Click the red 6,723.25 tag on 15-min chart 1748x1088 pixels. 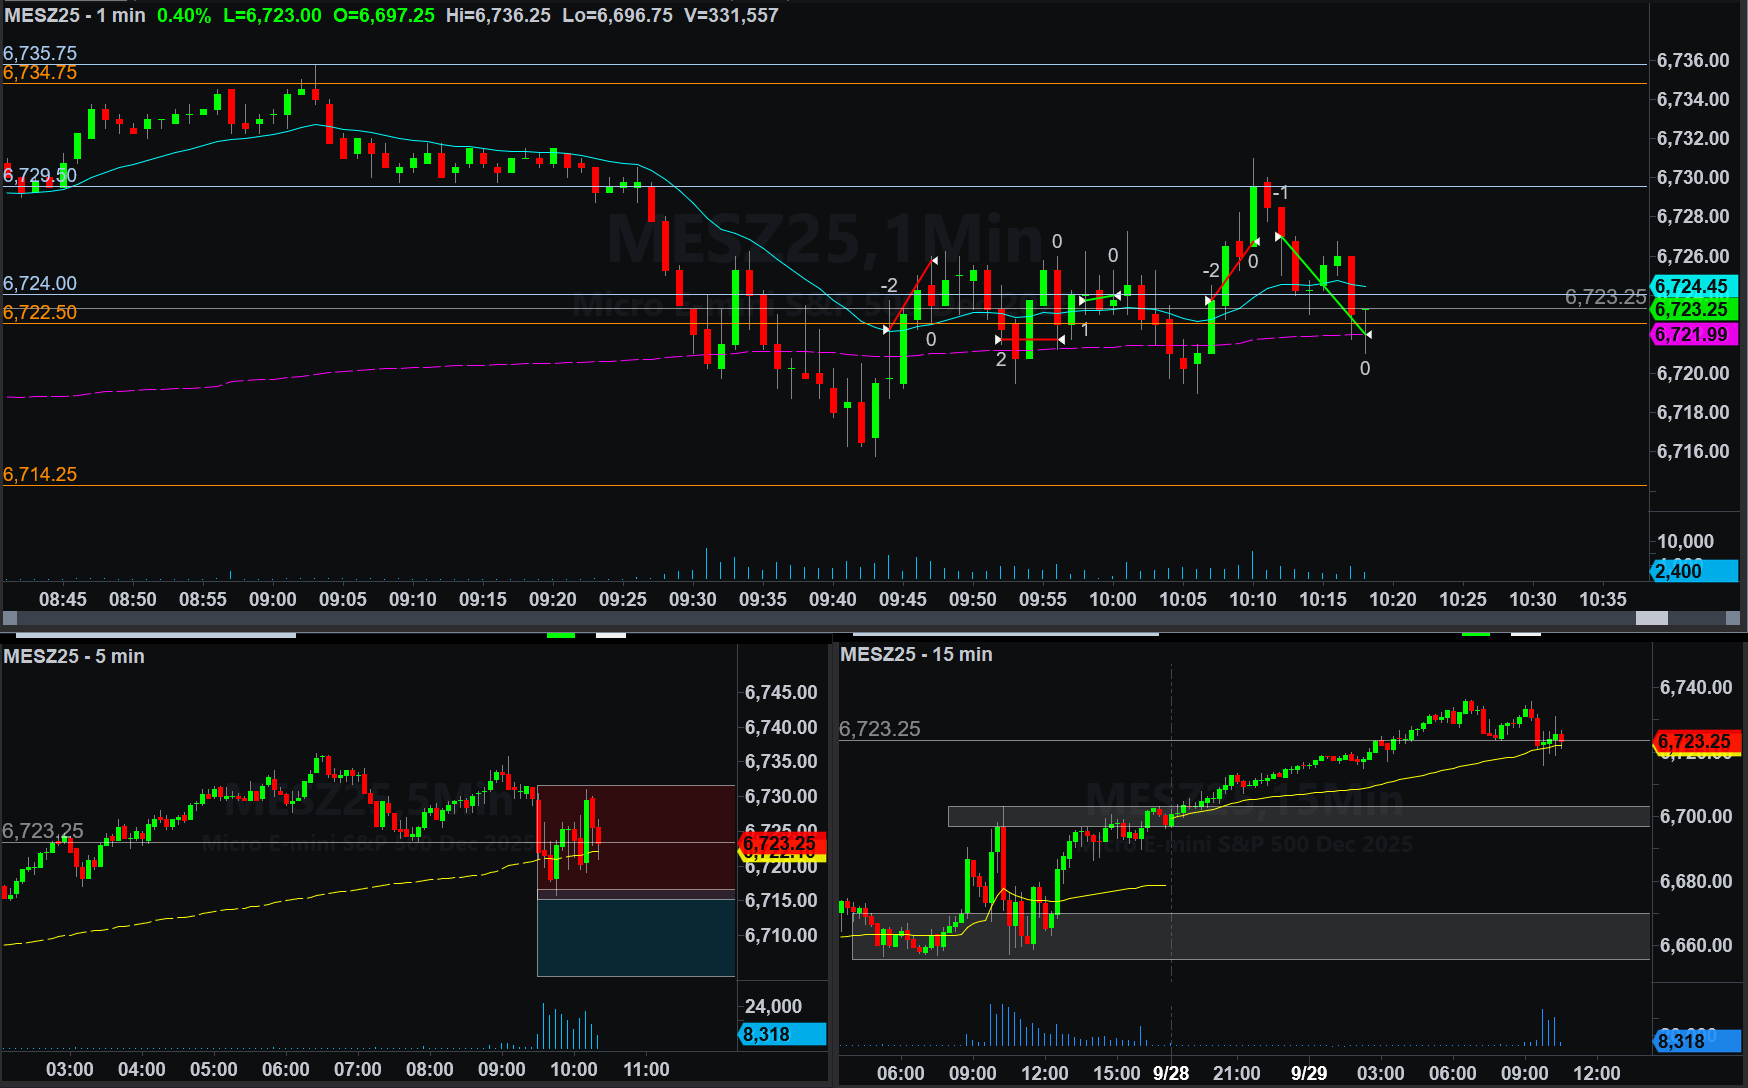[1696, 741]
